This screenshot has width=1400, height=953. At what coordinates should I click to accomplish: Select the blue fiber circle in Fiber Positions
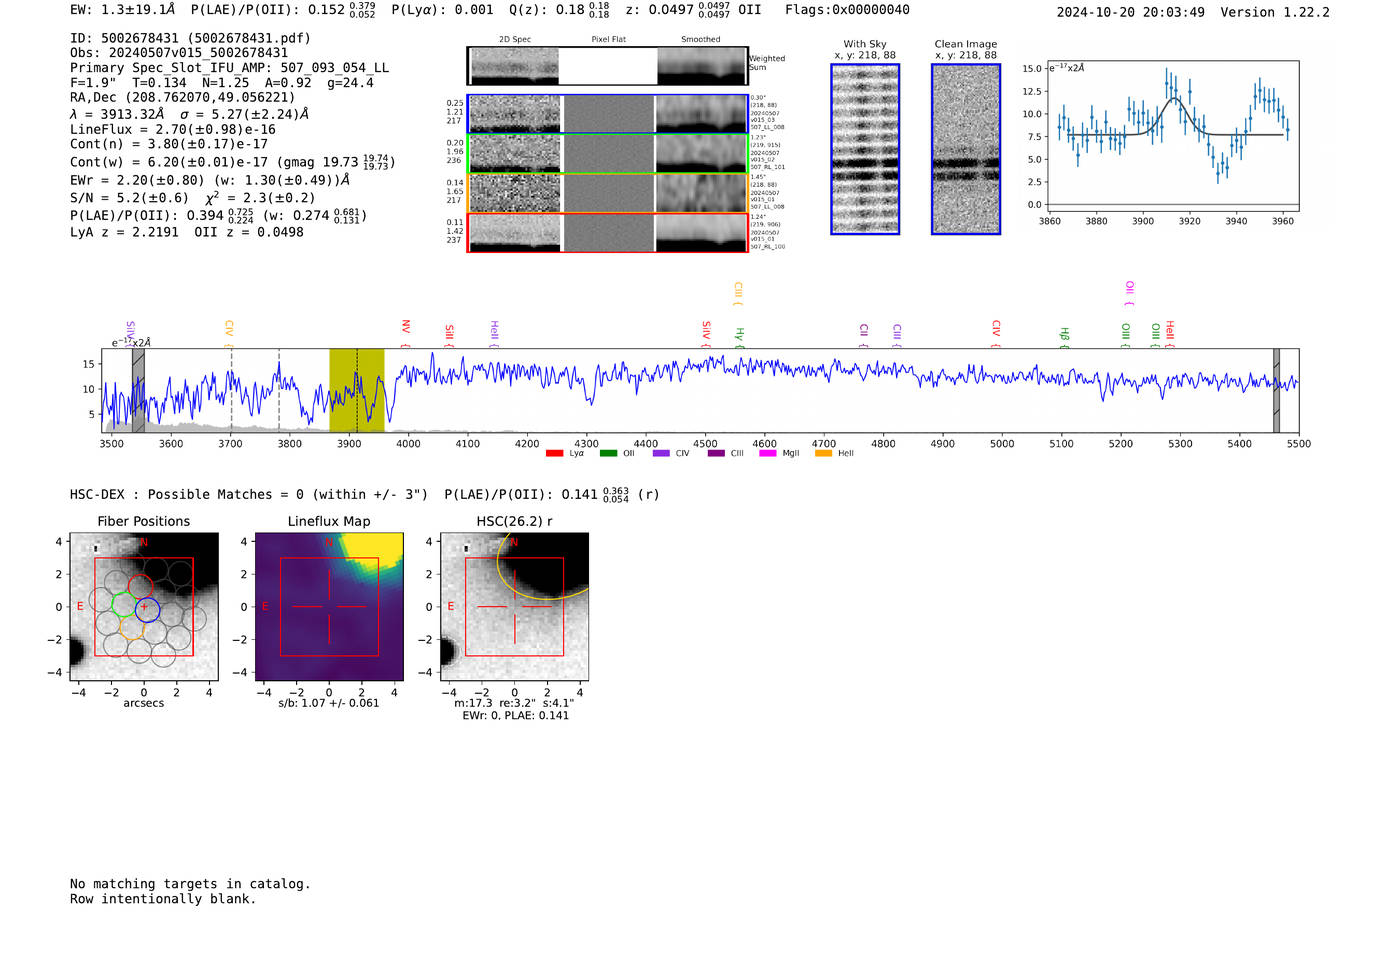148,609
